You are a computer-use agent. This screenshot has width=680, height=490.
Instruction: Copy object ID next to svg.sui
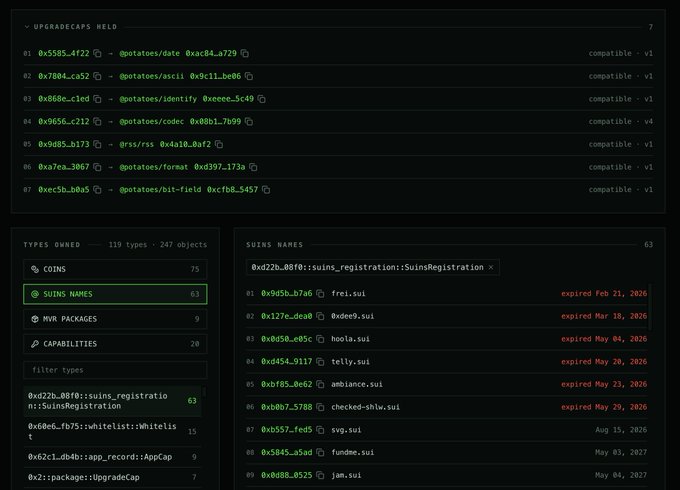coord(320,430)
